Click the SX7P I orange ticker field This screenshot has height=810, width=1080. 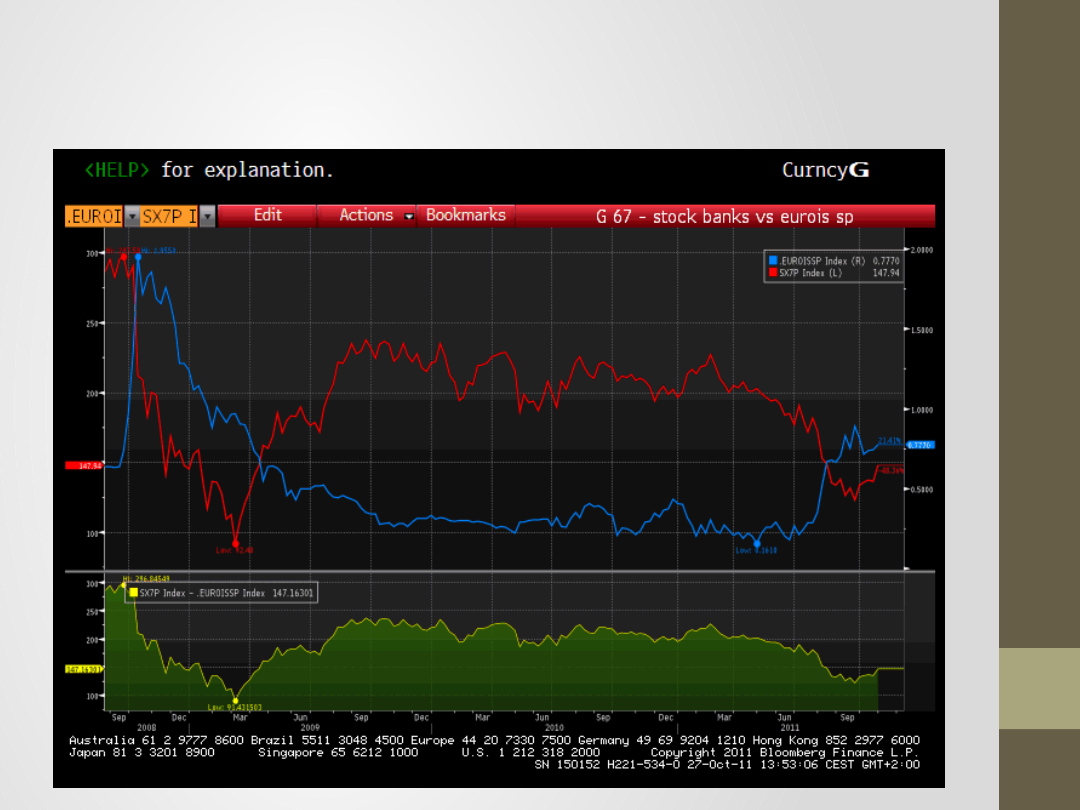(x=167, y=216)
